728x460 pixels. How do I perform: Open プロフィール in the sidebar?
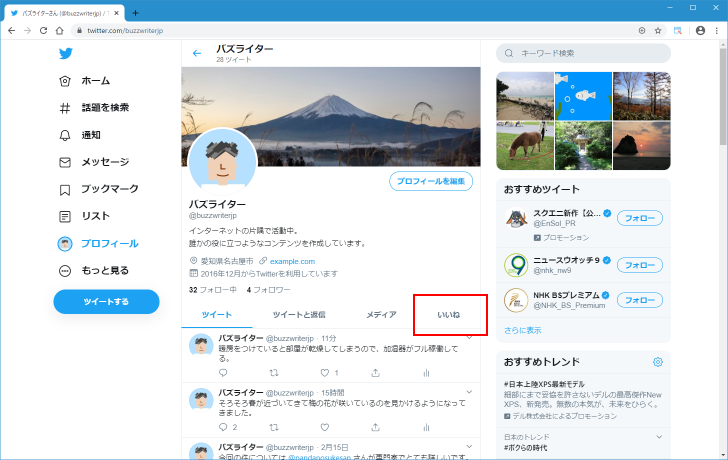coord(98,244)
